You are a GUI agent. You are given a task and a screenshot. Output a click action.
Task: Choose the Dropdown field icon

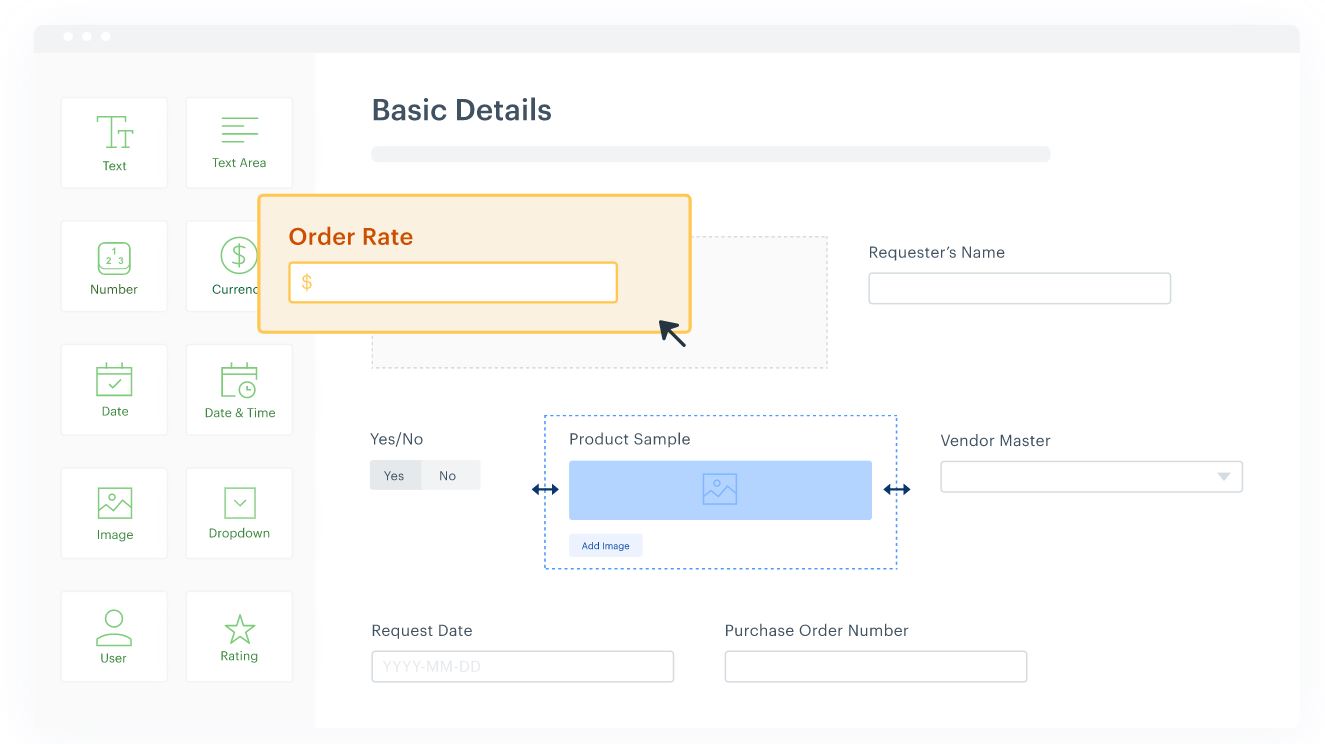[239, 512]
